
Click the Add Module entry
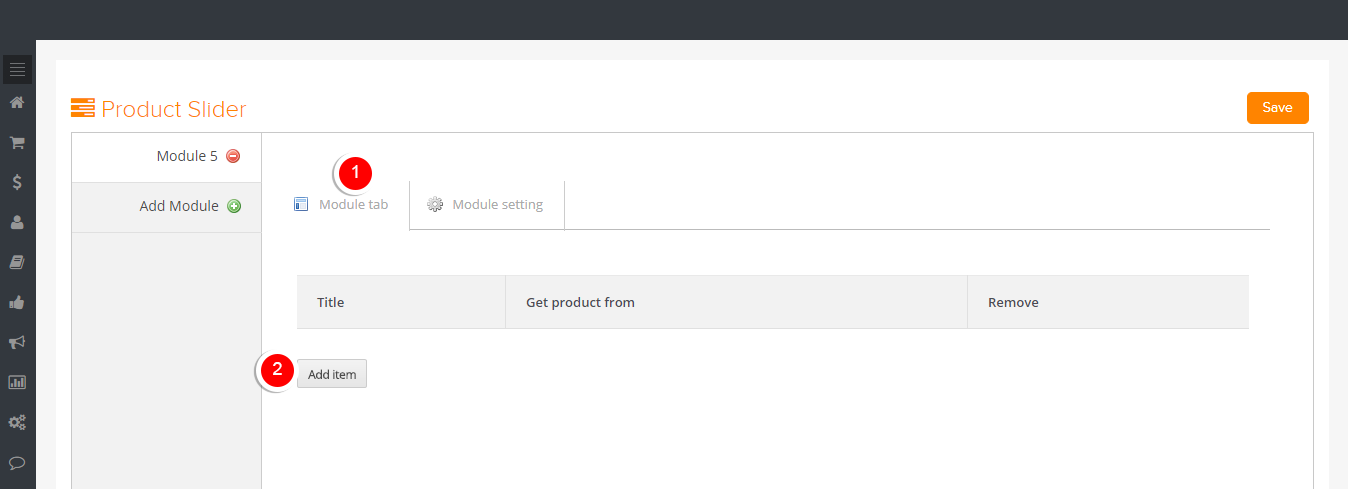point(167,207)
